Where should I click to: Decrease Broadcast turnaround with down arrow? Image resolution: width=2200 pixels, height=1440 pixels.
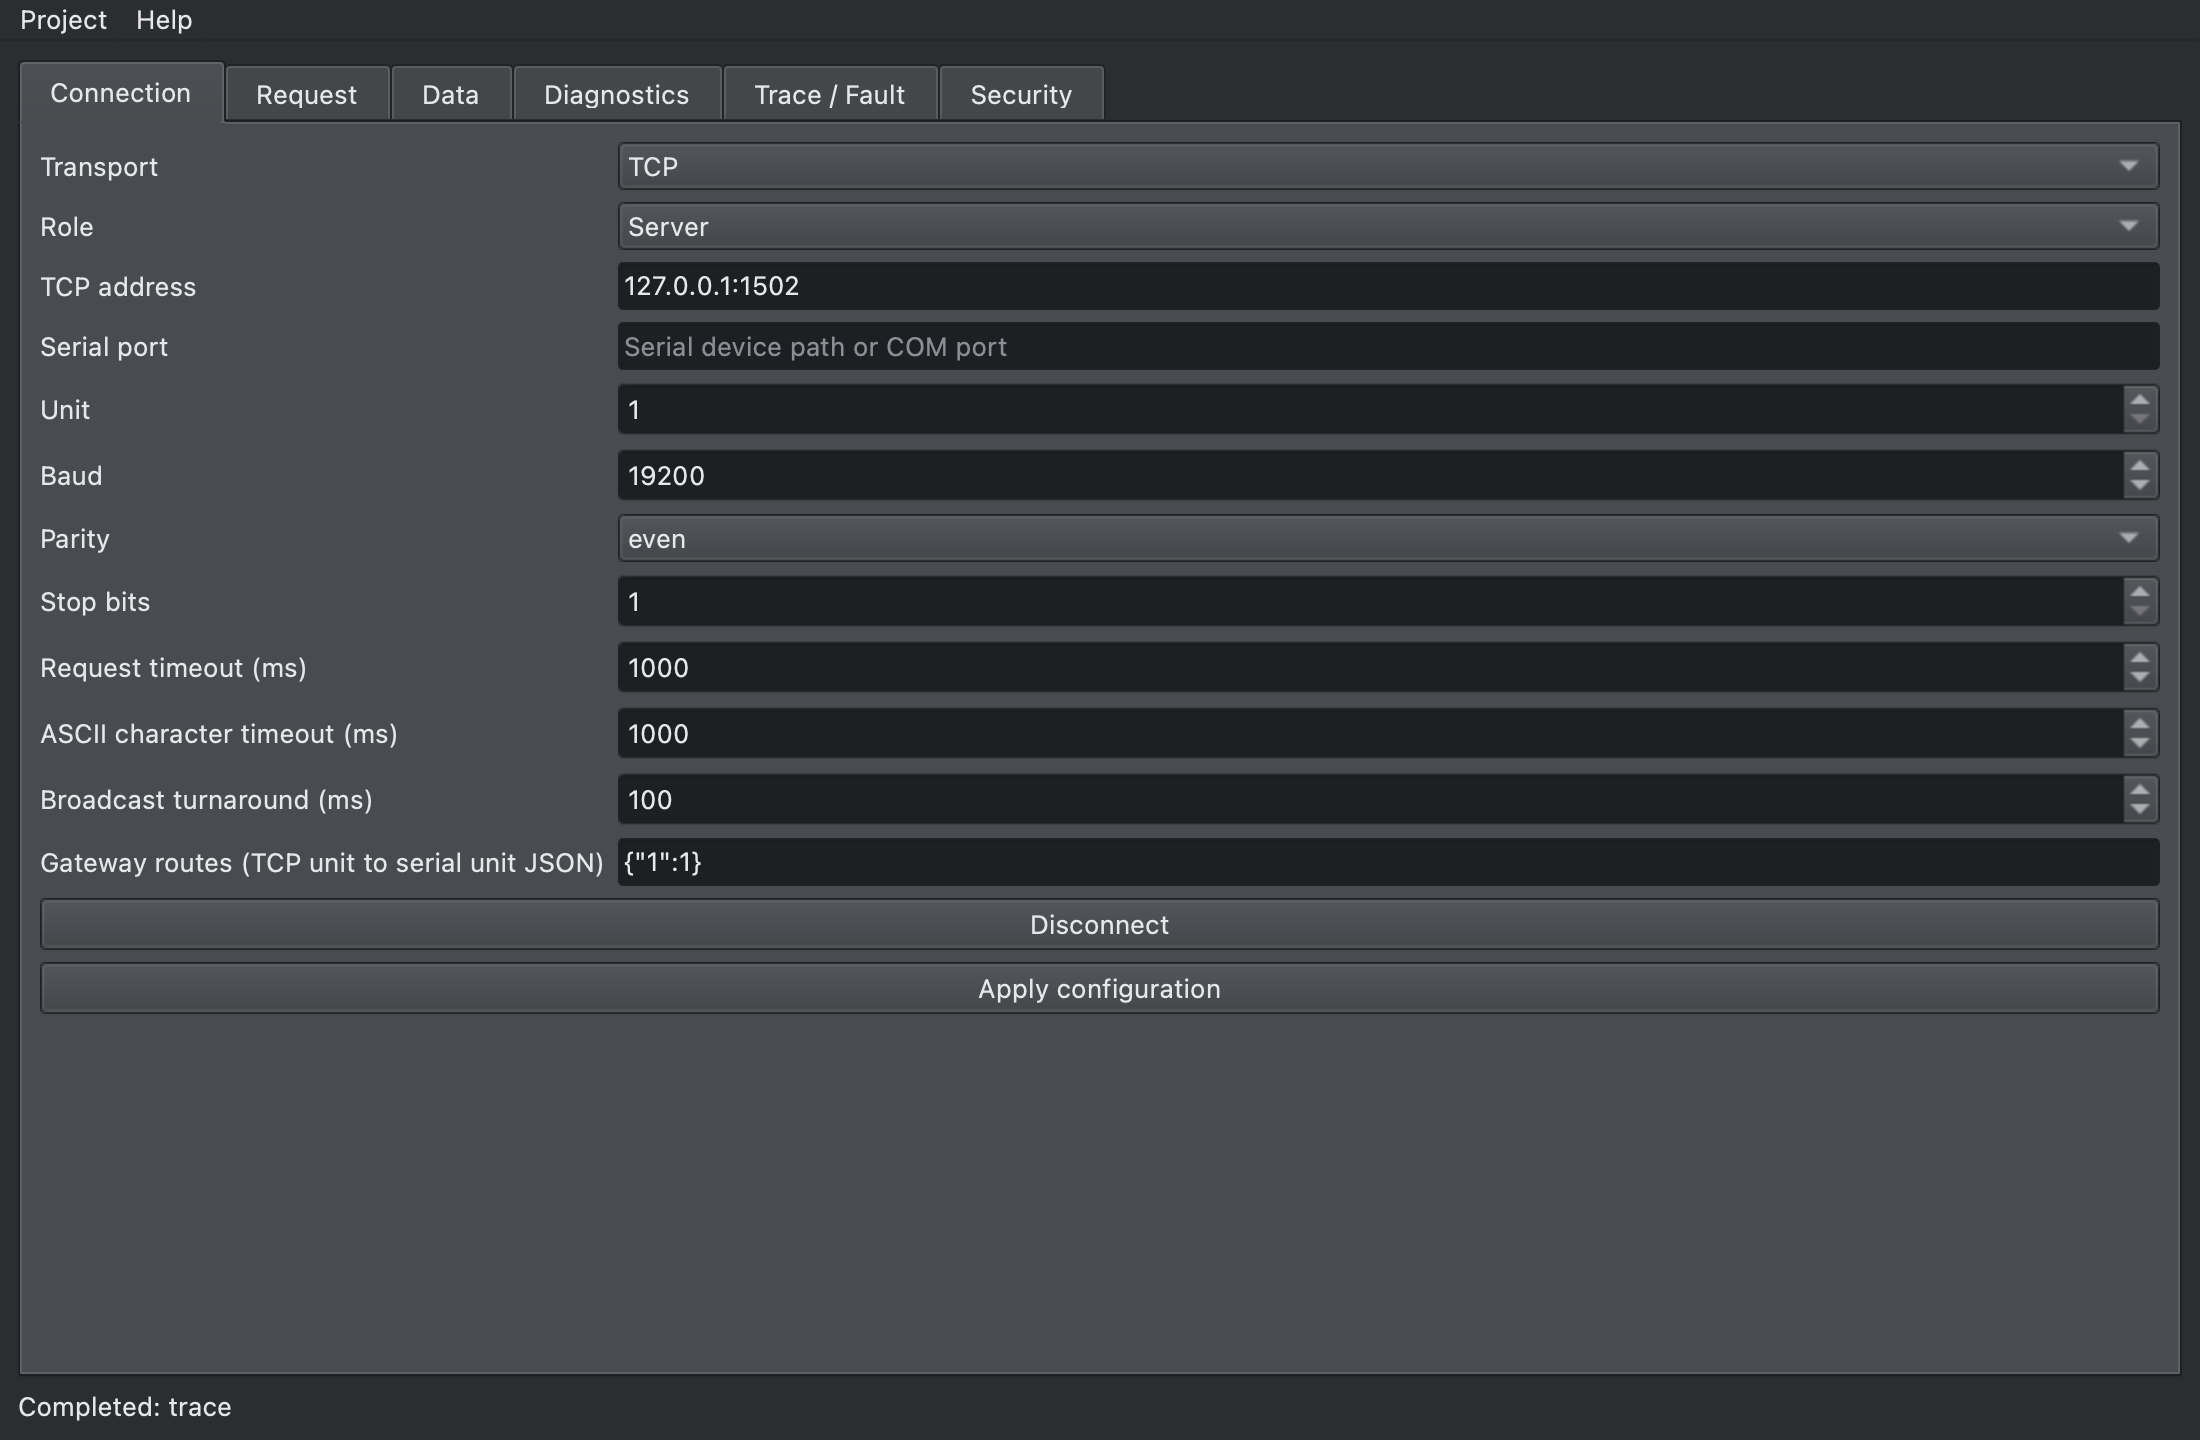pos(2140,810)
